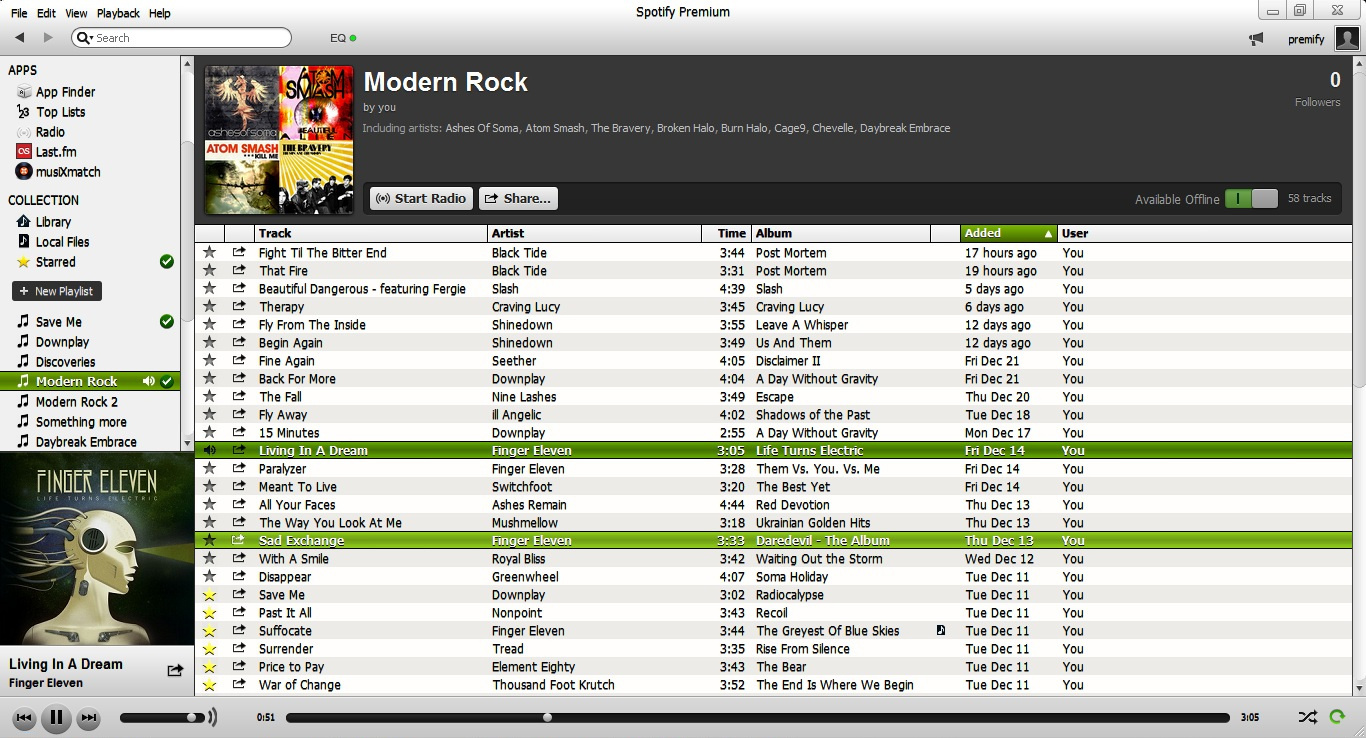The height and width of the screenshot is (738, 1366).
Task: Sort by the Added column
Action: click(x=1008, y=233)
